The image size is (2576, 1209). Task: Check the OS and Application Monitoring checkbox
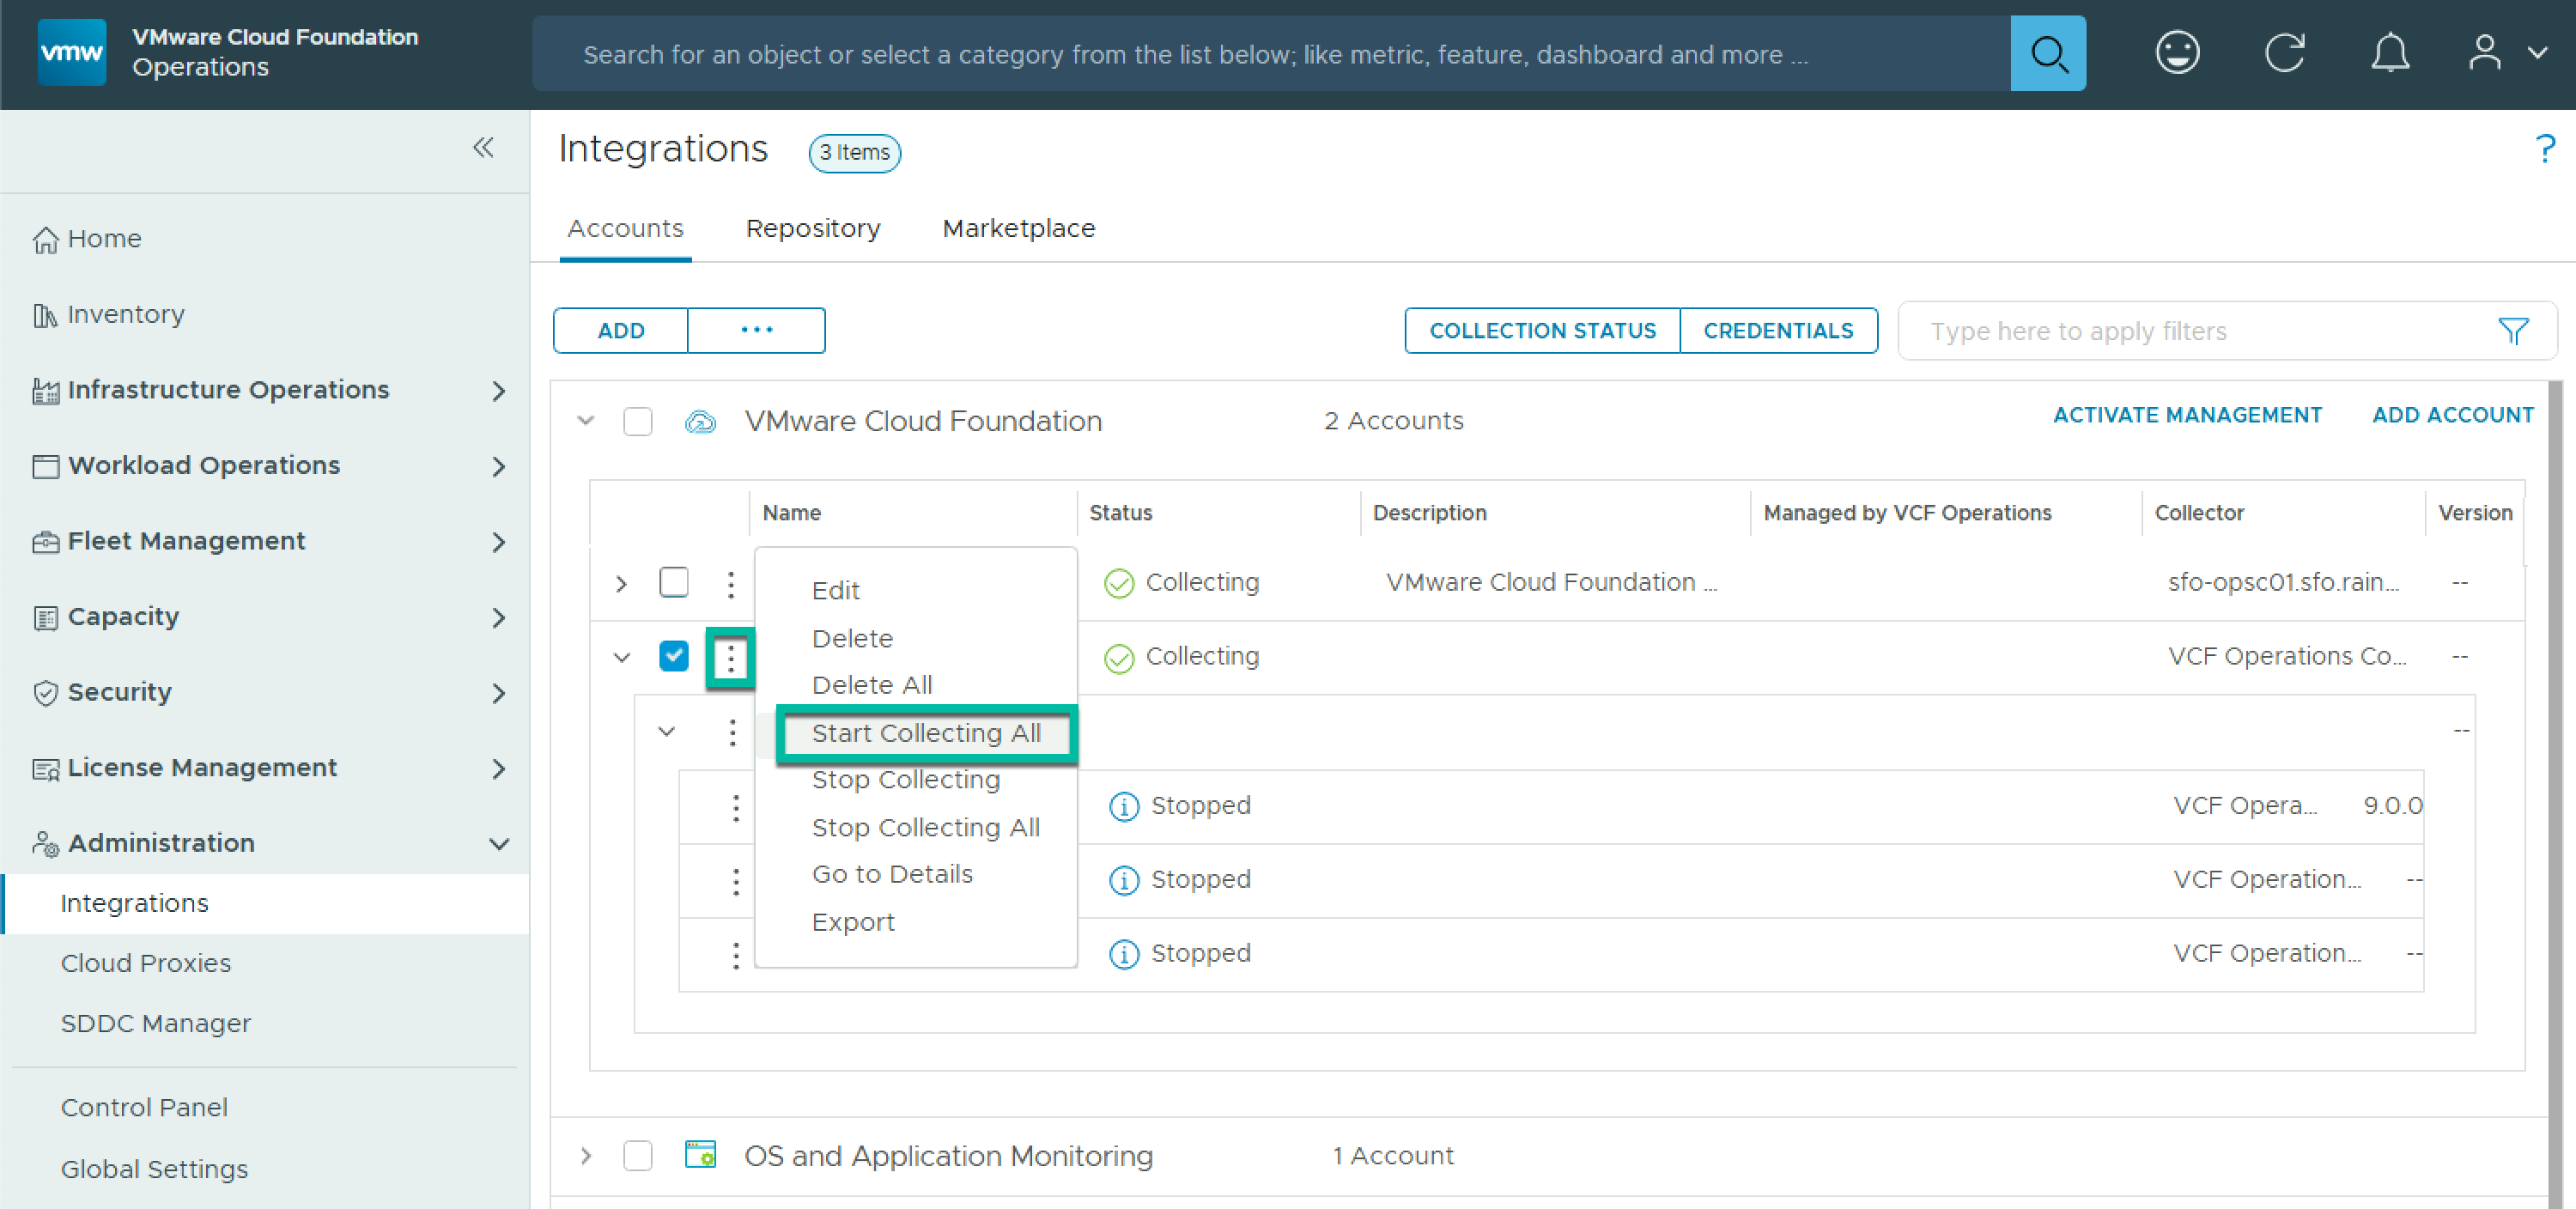637,1155
